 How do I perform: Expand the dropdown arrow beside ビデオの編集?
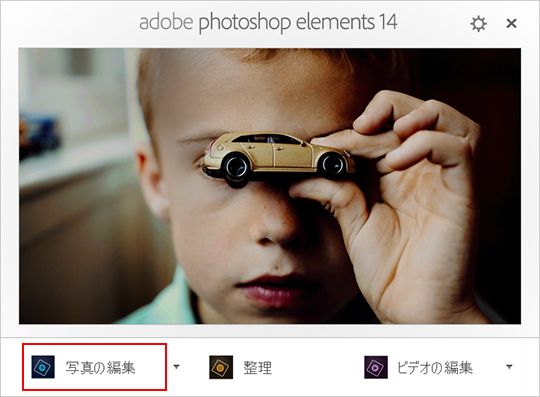pos(509,367)
